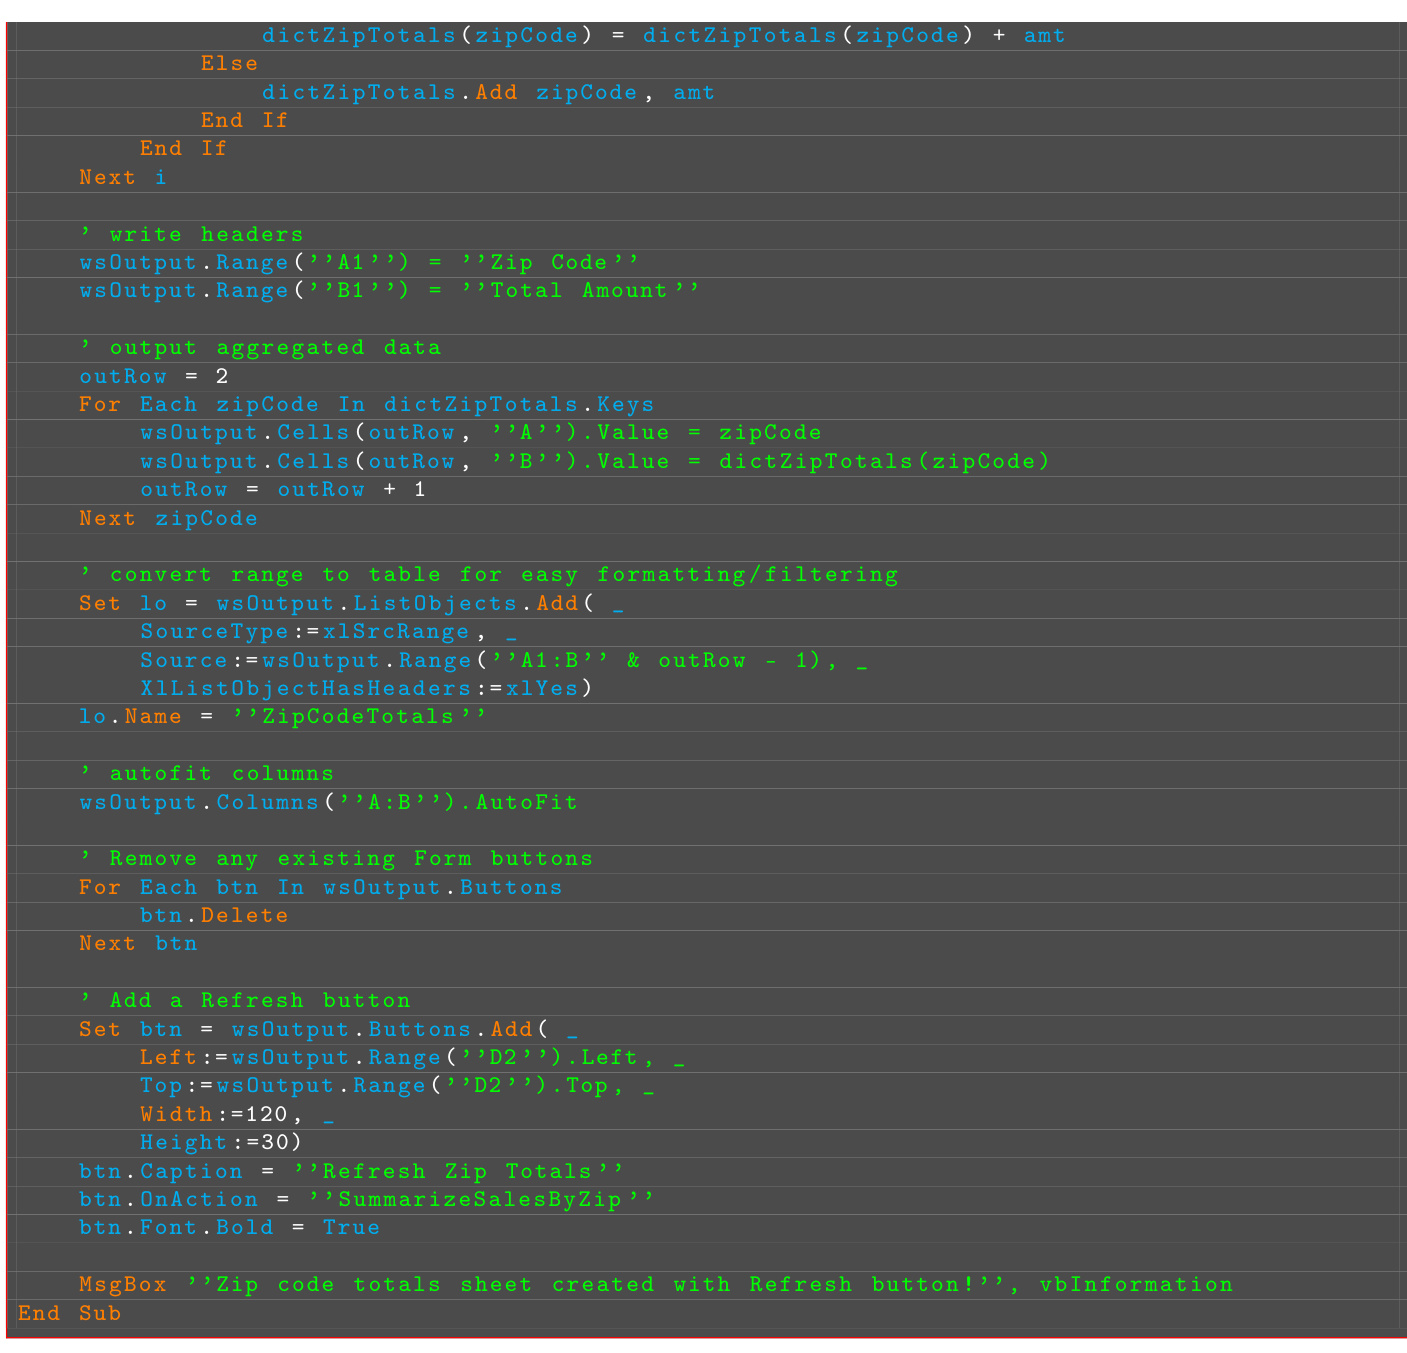Click the 'btn.Font.Bold = True' line
Image resolution: width=1407 pixels, height=1353 pixels.
(229, 1227)
